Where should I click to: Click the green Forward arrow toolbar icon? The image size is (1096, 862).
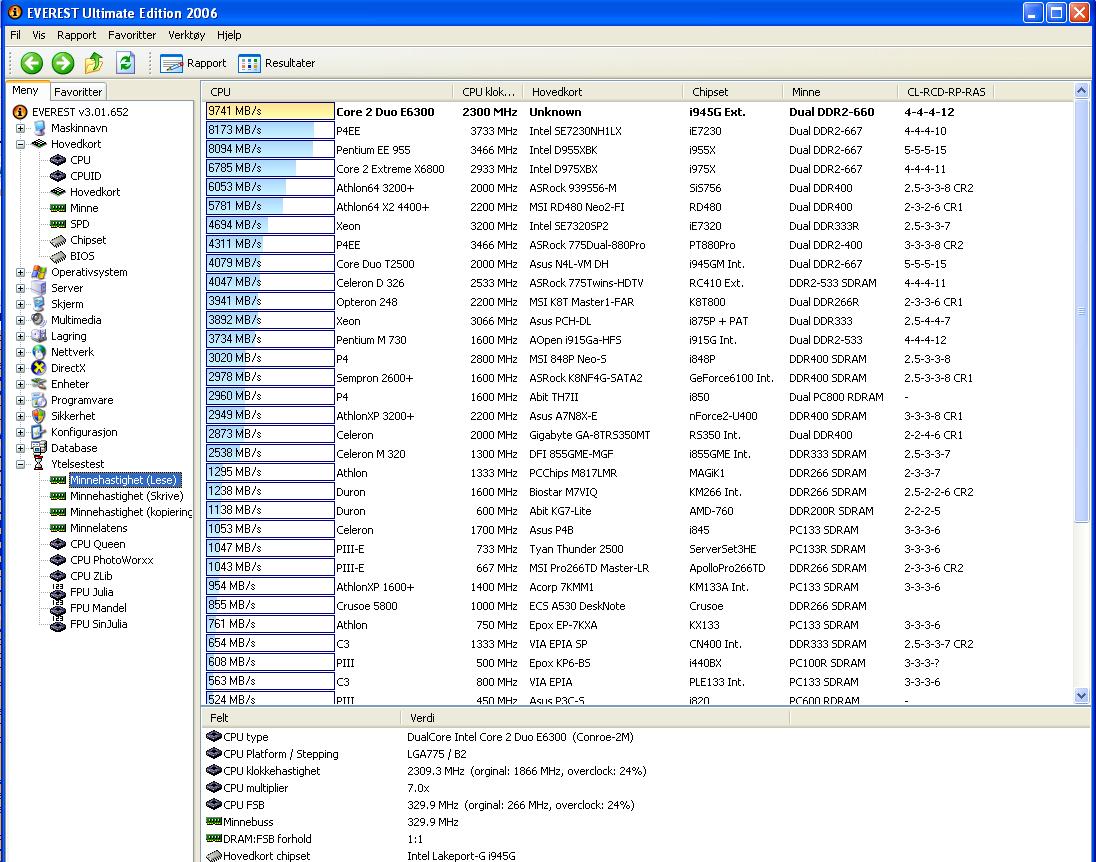[x=63, y=63]
